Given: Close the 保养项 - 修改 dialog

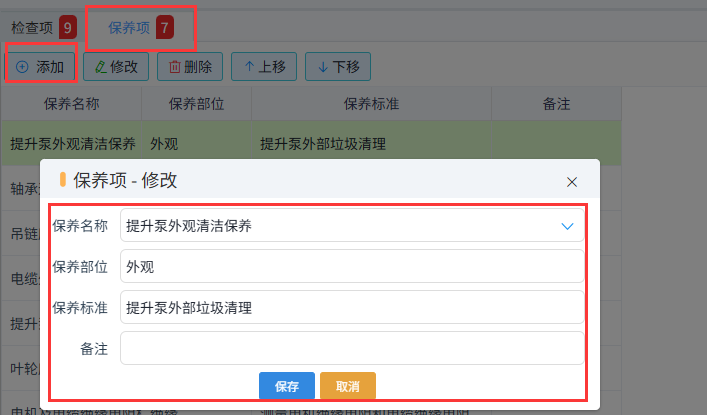Looking at the screenshot, I should tap(572, 182).
